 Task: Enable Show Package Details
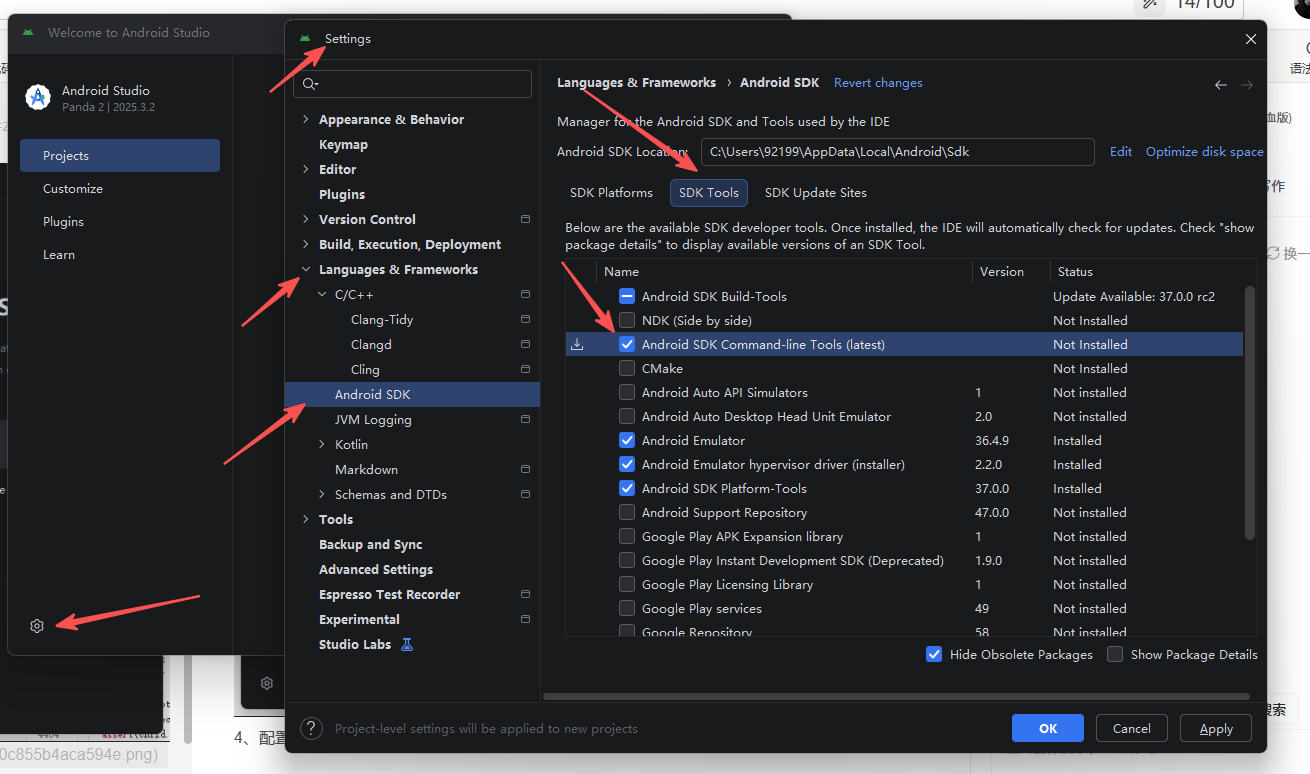pyautogui.click(x=1115, y=655)
